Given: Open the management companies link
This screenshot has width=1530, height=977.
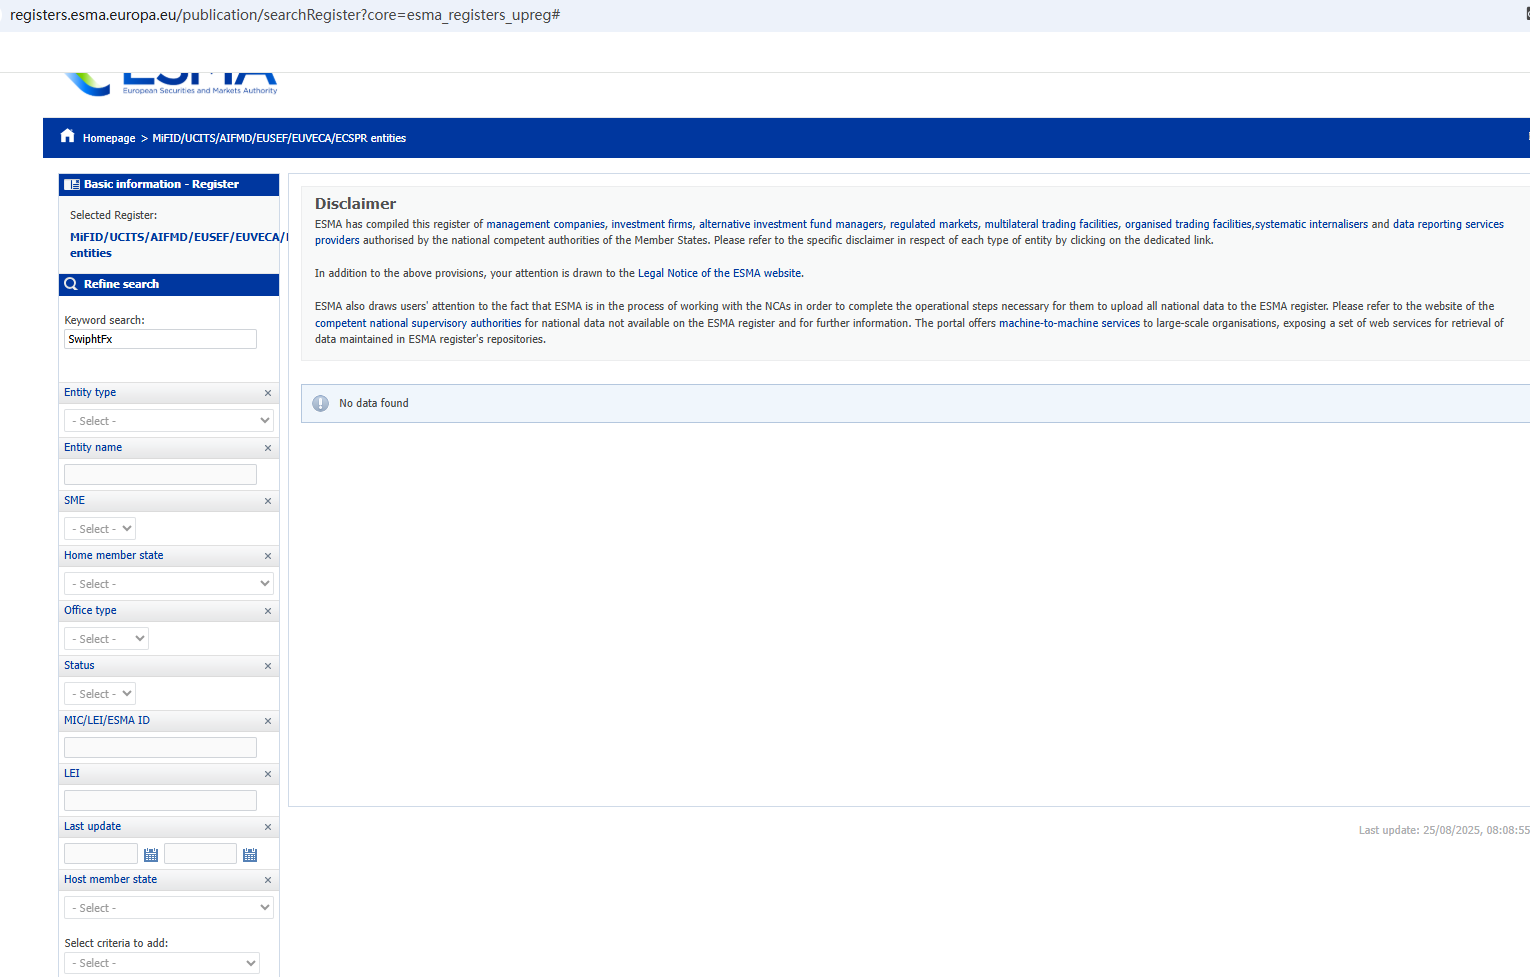Looking at the screenshot, I should (x=546, y=224).
